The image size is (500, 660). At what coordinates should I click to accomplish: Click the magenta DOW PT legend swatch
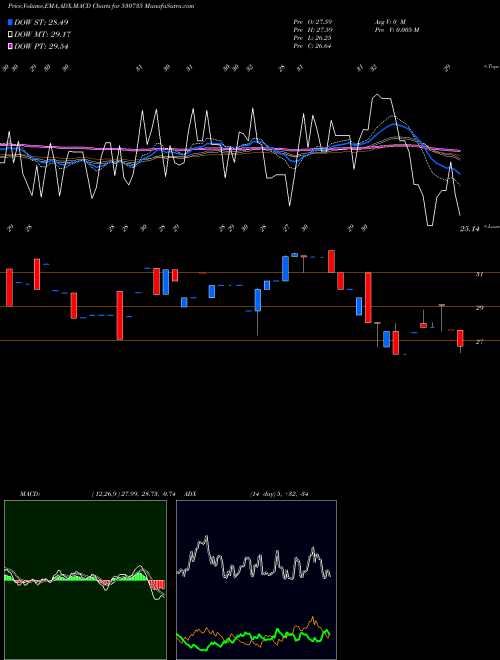pyautogui.click(x=10, y=47)
